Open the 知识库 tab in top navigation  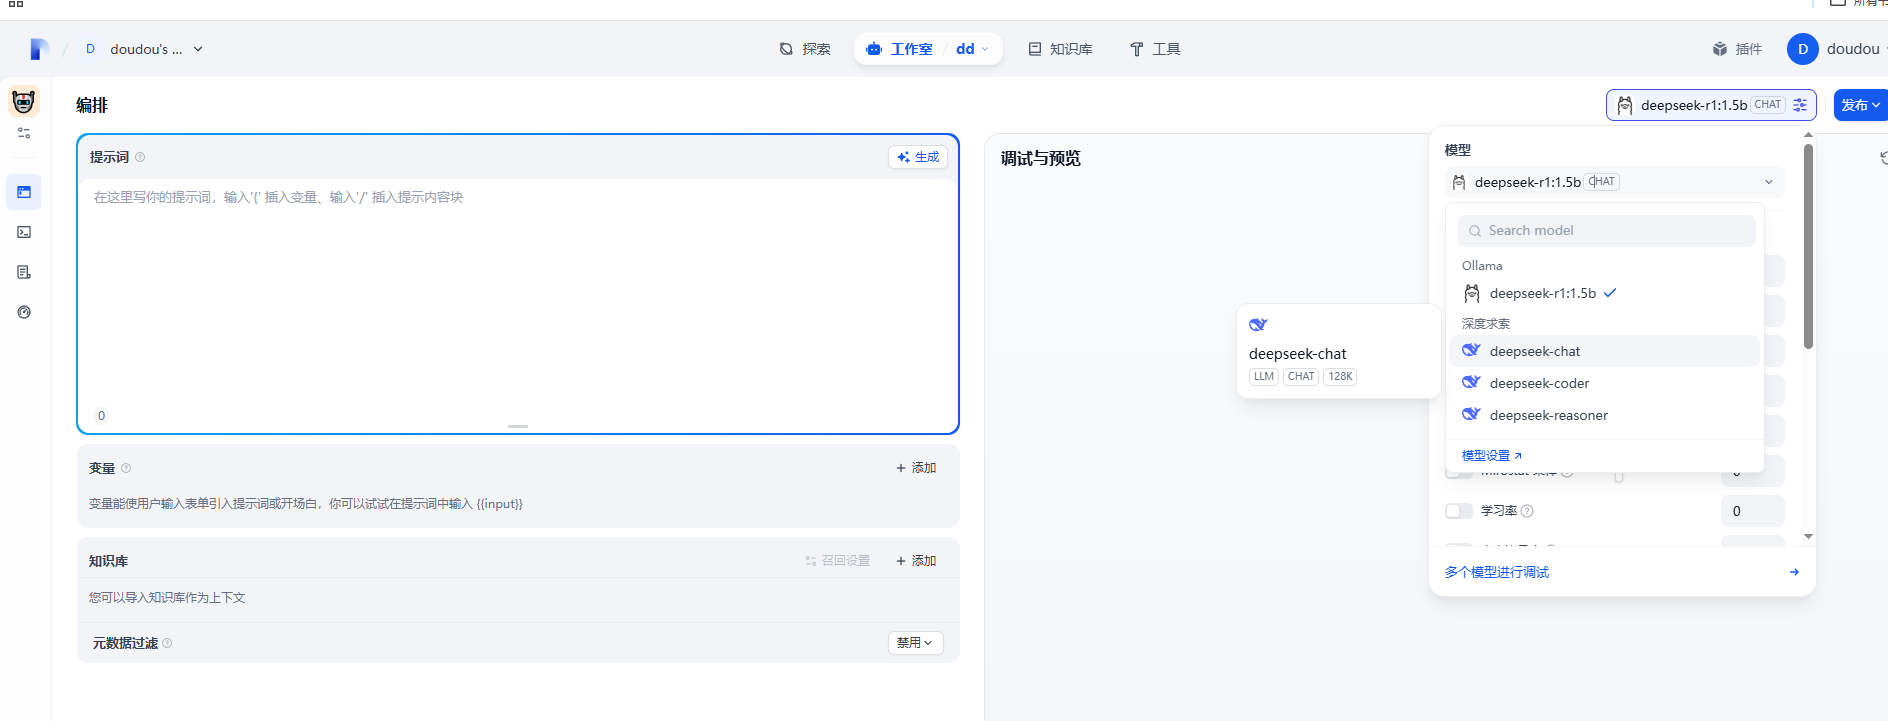(1060, 49)
